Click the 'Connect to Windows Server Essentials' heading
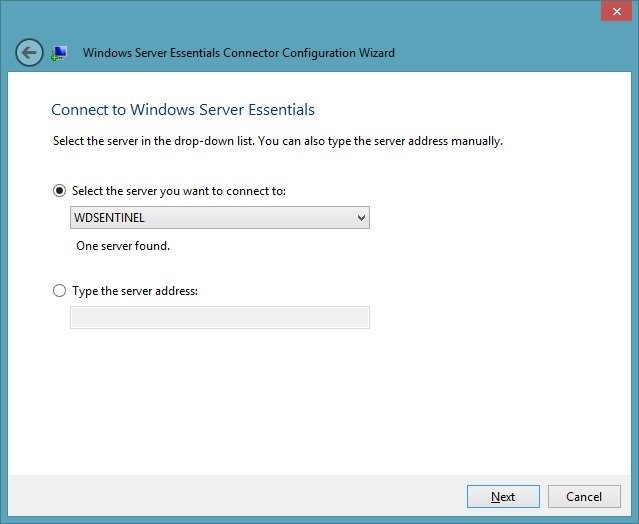 tap(183, 110)
